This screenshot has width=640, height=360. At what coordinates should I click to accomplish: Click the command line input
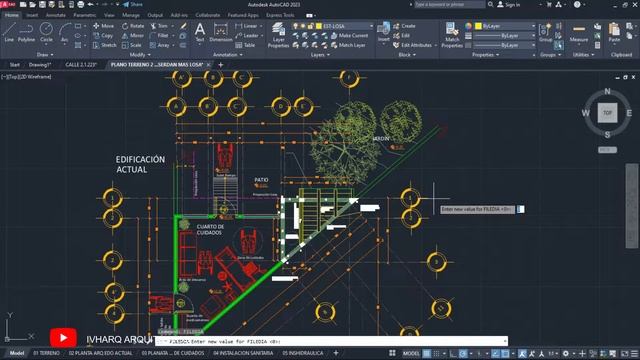pos(331,341)
